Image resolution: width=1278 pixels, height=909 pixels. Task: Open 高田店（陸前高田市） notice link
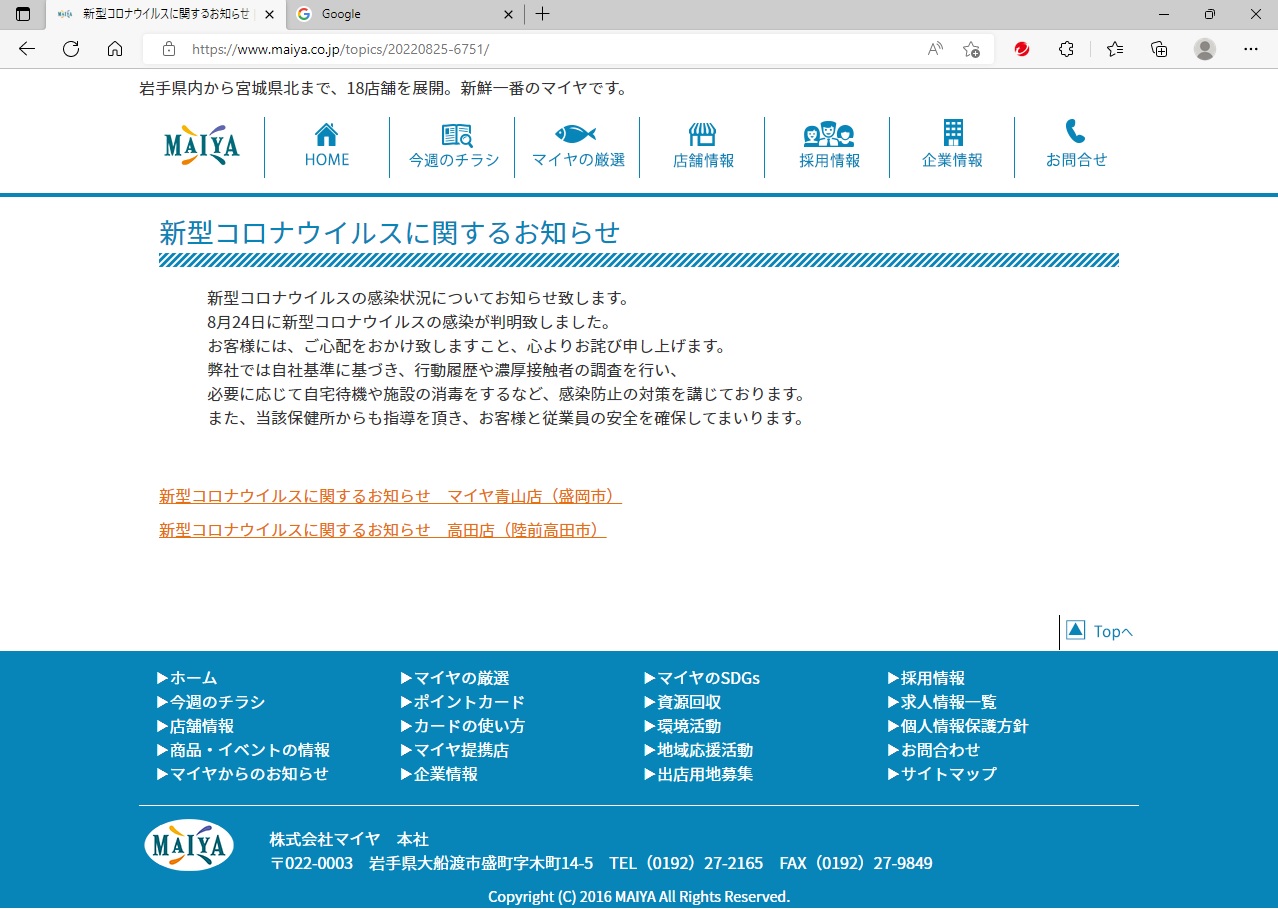tap(382, 531)
